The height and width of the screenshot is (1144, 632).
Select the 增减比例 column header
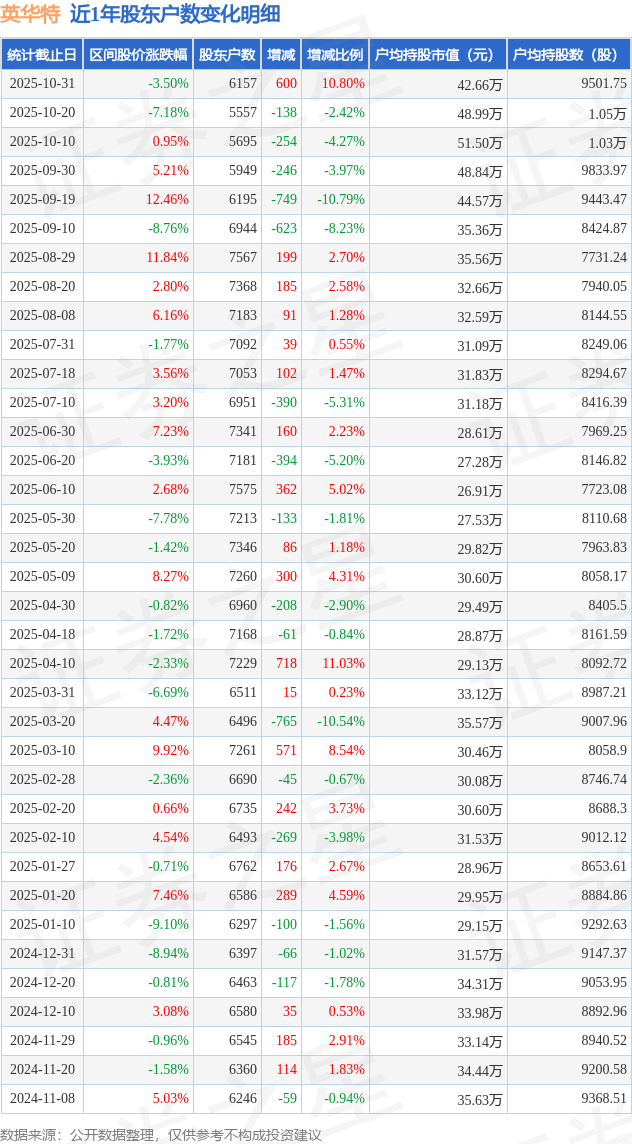[335, 55]
